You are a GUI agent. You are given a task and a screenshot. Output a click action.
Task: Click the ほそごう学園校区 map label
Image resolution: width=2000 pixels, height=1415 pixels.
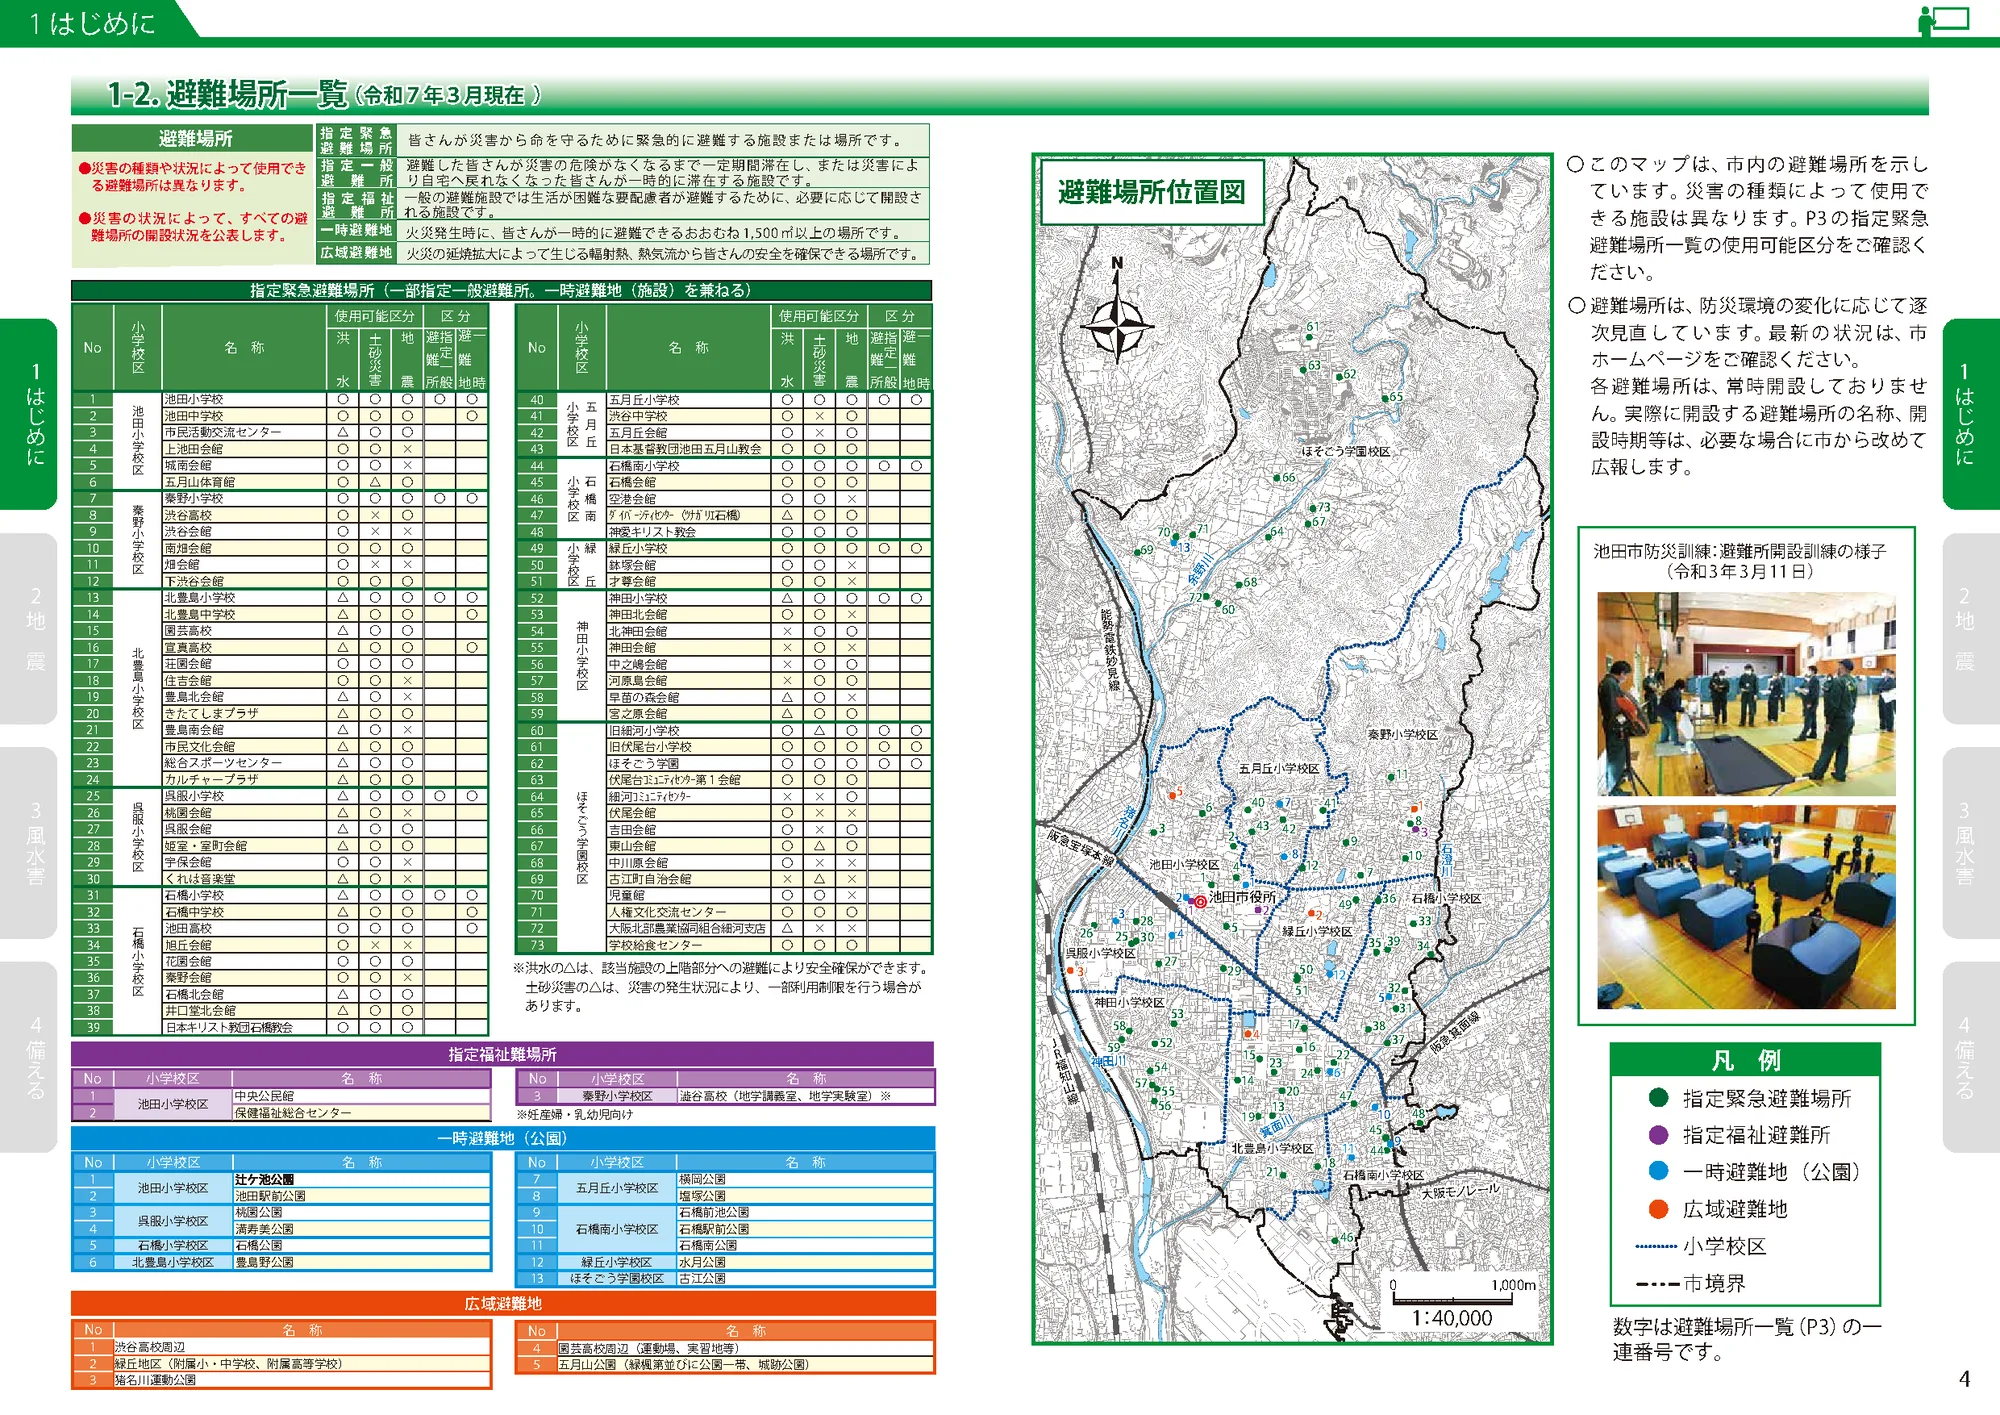tap(1346, 452)
